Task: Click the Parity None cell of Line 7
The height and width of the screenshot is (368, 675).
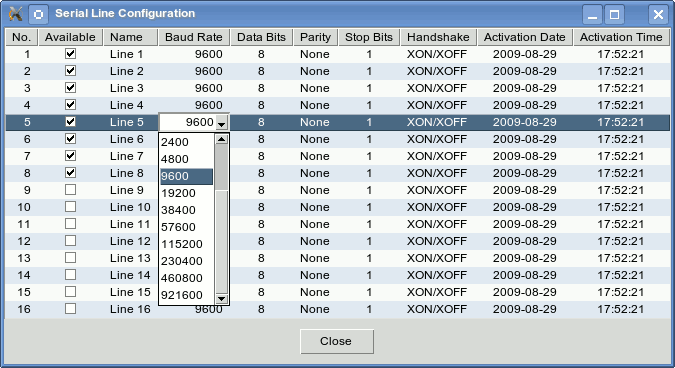Action: click(x=316, y=156)
